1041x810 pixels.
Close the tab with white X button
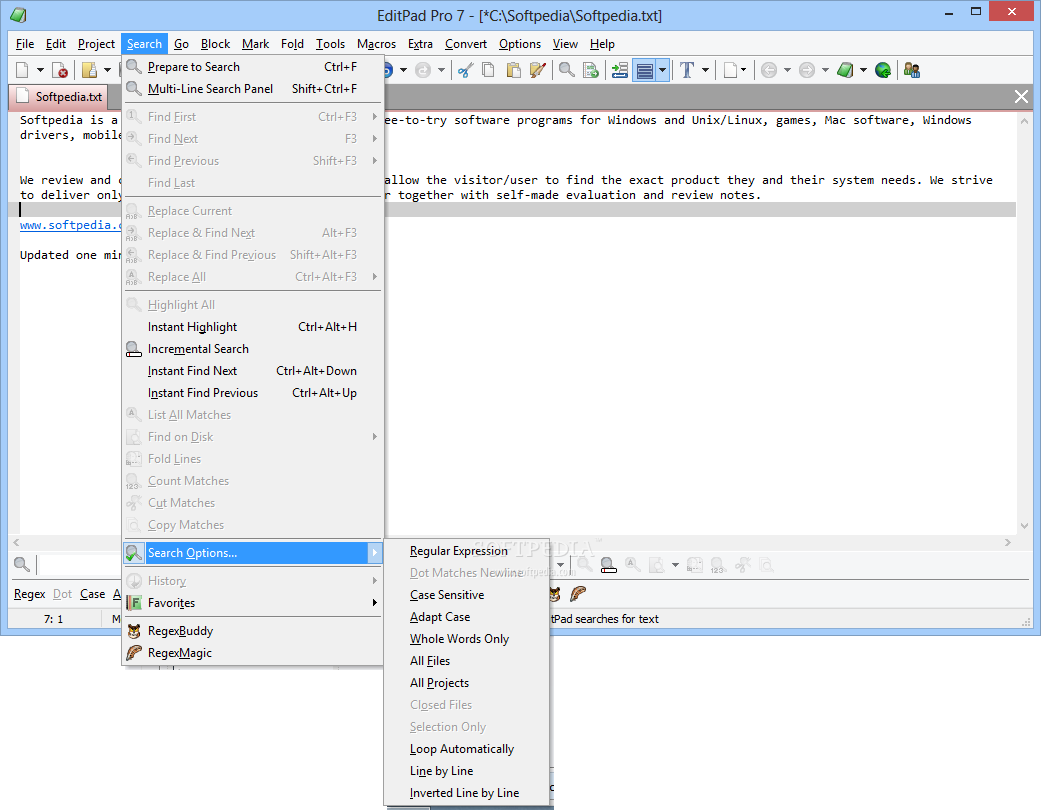pos(1021,97)
